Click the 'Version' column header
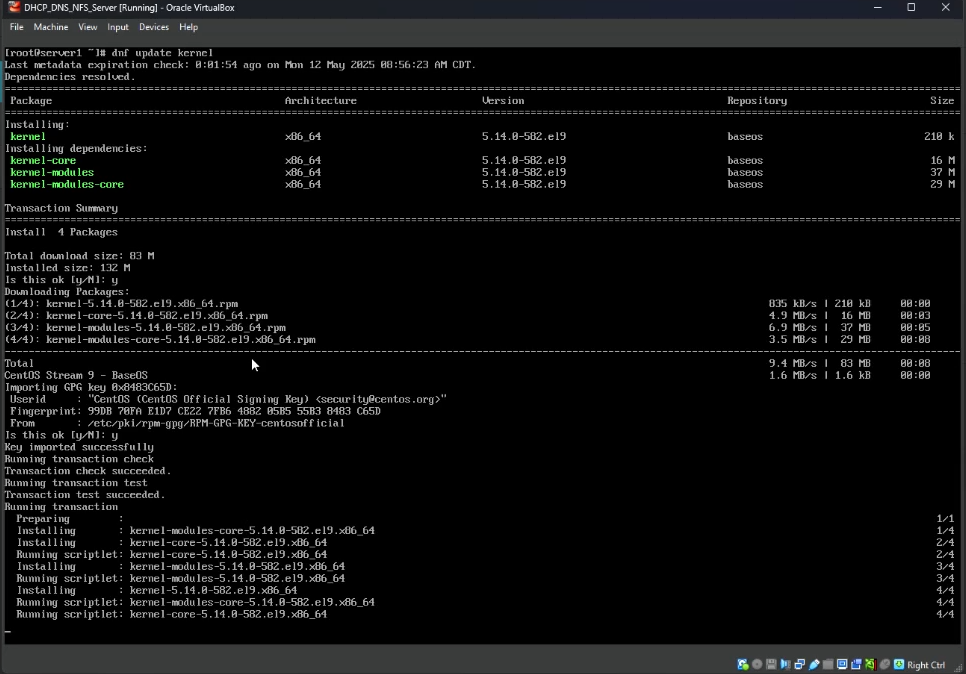The width and height of the screenshot is (966, 674). (503, 100)
